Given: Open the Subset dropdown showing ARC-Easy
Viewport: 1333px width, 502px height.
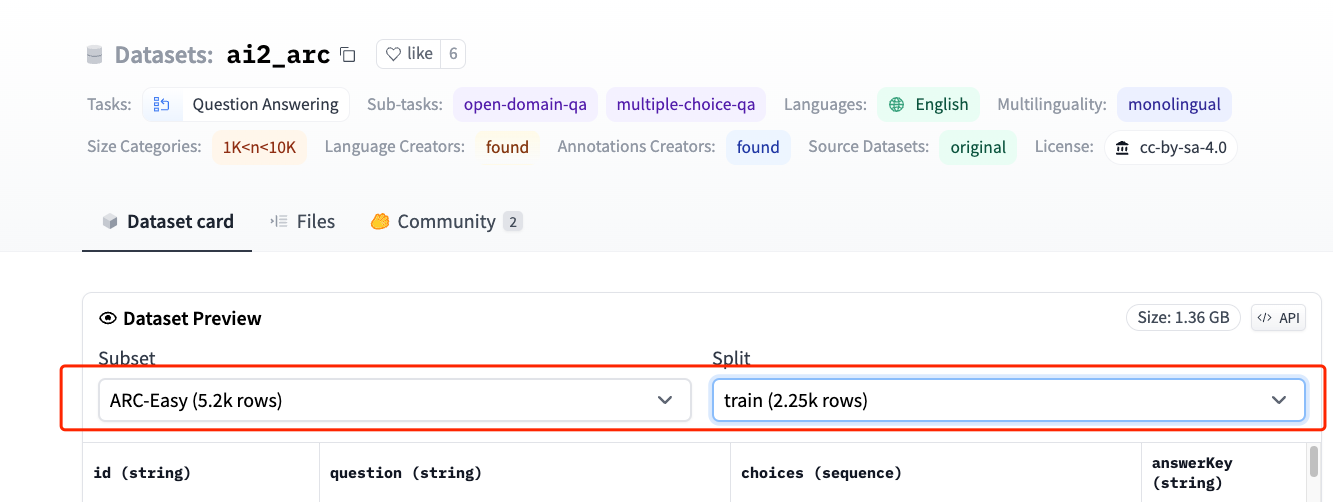Looking at the screenshot, I should (395, 400).
